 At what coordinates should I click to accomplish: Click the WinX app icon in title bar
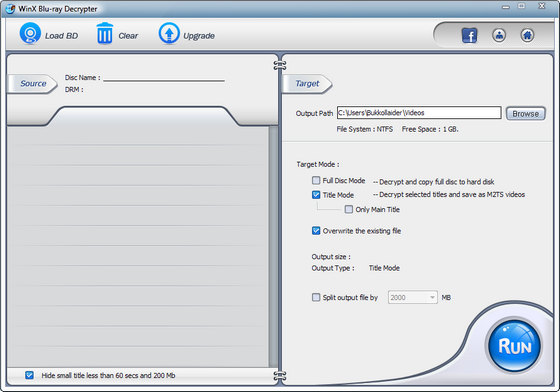click(x=10, y=9)
